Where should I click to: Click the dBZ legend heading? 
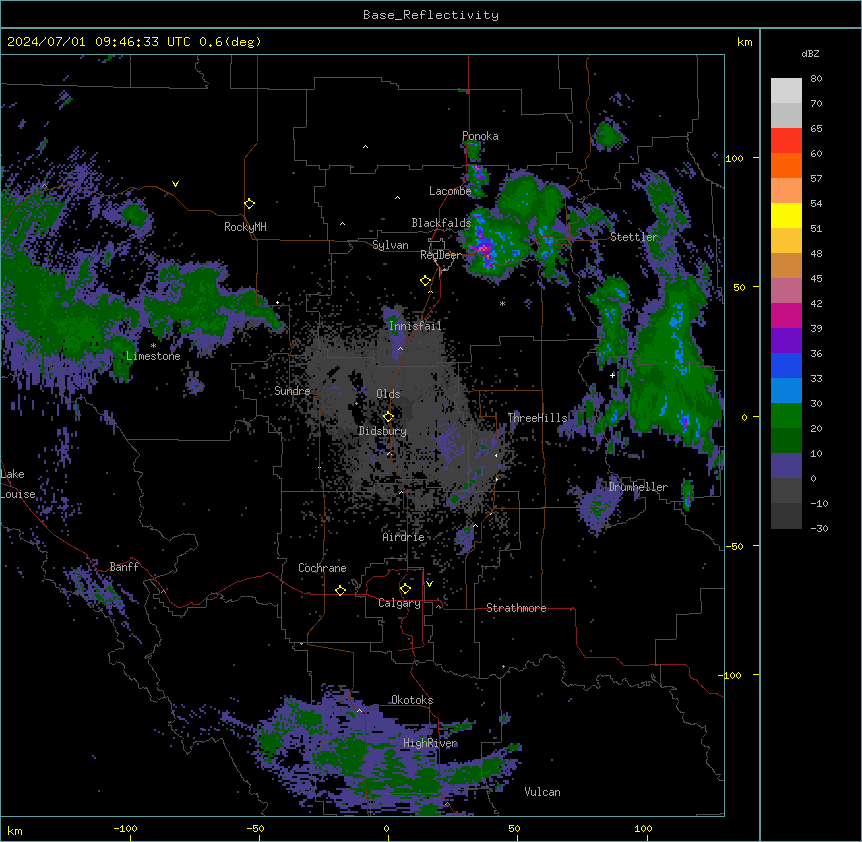[x=810, y=54]
